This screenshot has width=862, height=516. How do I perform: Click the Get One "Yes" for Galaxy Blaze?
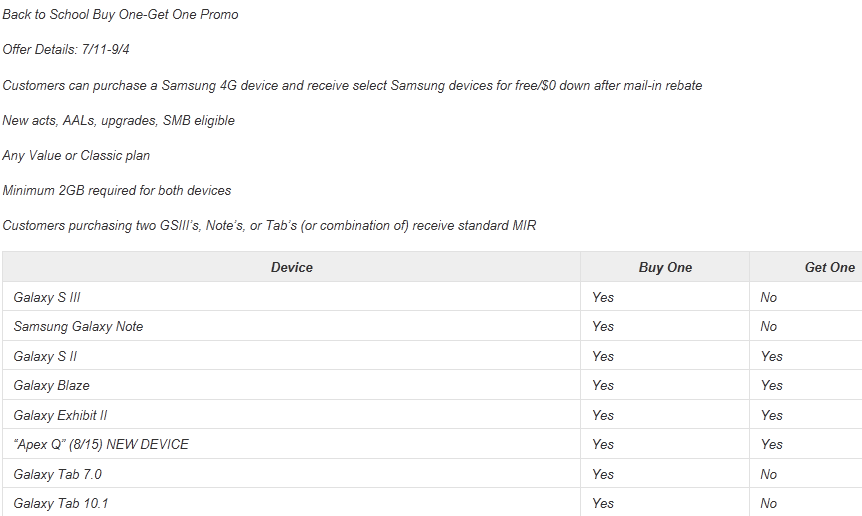tap(771, 385)
